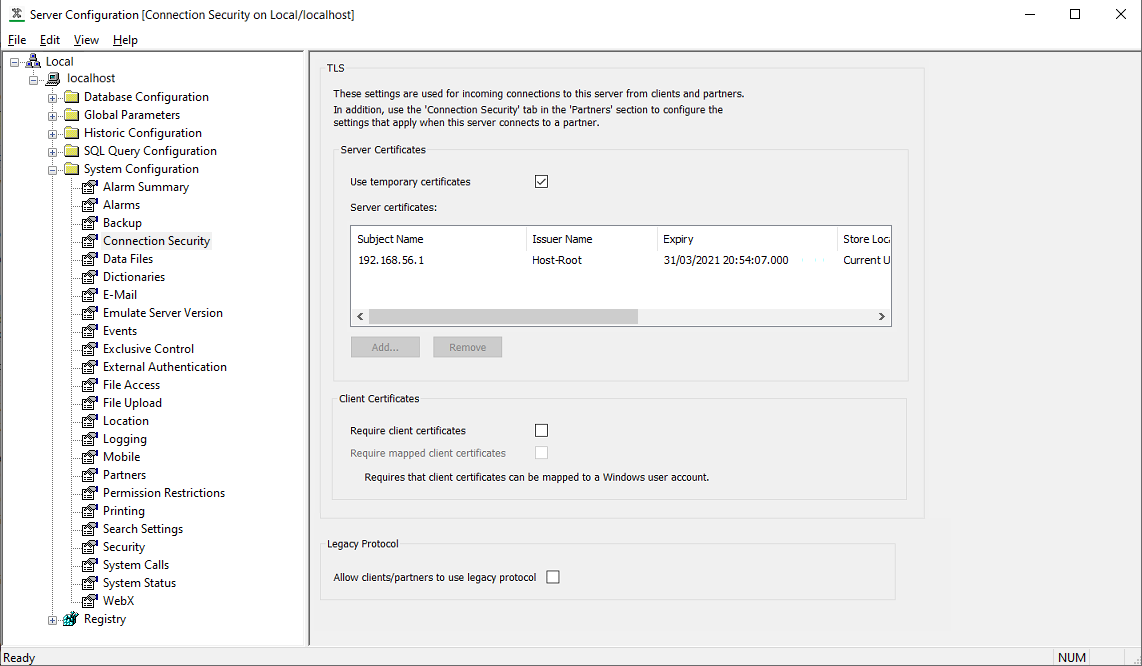Click the Backup configuration icon
This screenshot has height=666, width=1142.
click(89, 223)
